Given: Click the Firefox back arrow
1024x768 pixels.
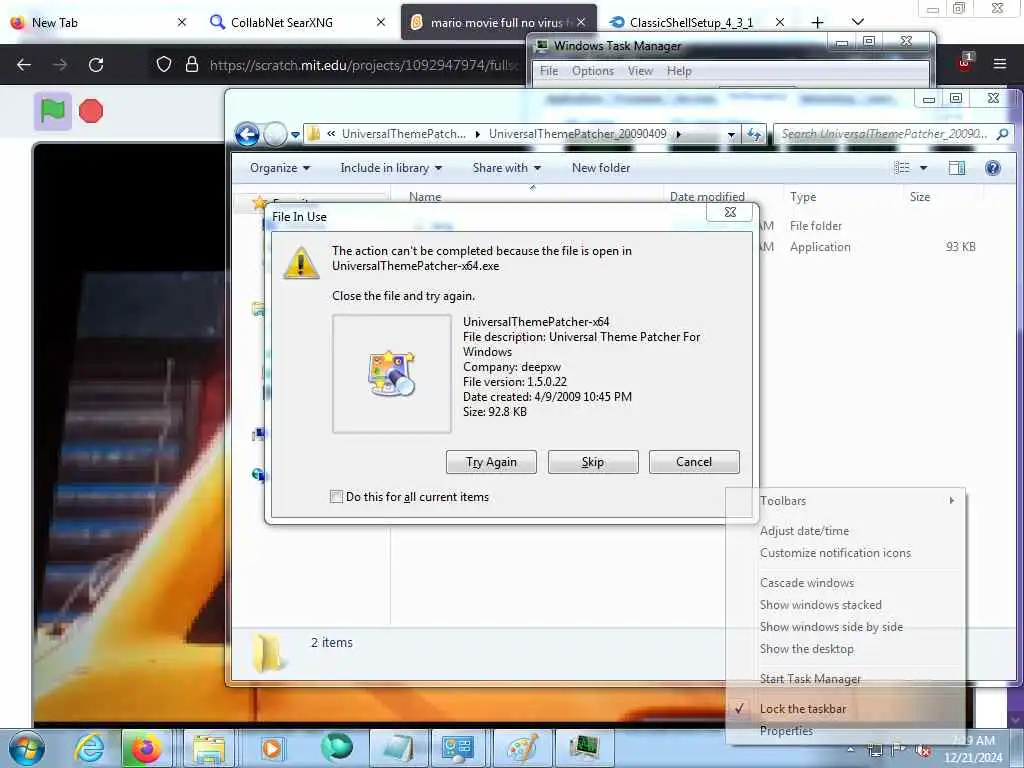Looking at the screenshot, I should pos(24,65).
